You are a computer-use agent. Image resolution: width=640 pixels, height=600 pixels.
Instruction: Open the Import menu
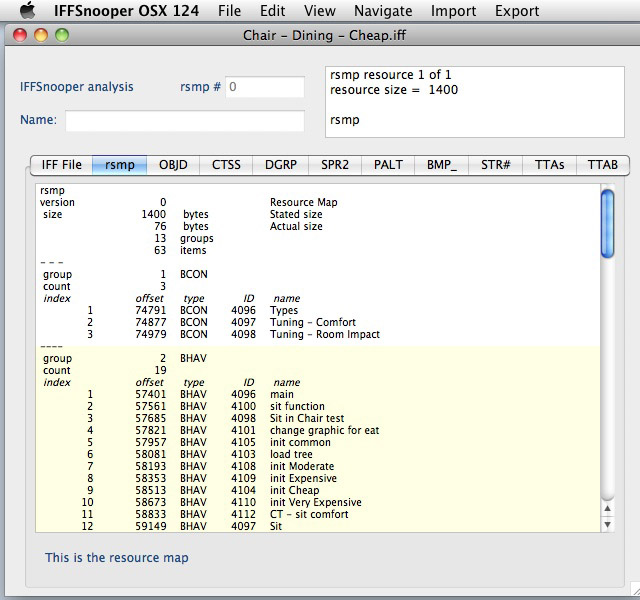click(x=453, y=11)
